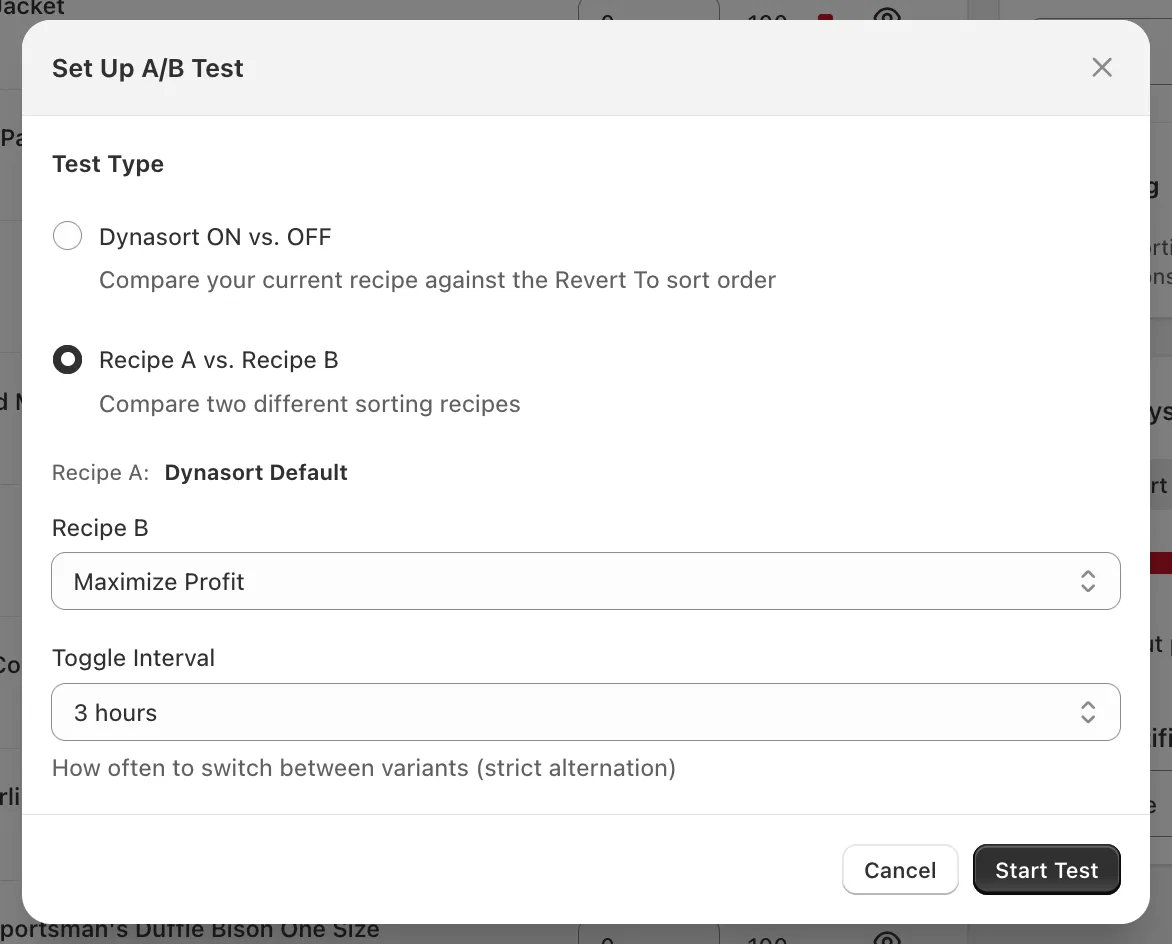Viewport: 1172px width, 944px height.
Task: Open the Toggle Interval dropdown showing 3 hours
Action: [586, 712]
